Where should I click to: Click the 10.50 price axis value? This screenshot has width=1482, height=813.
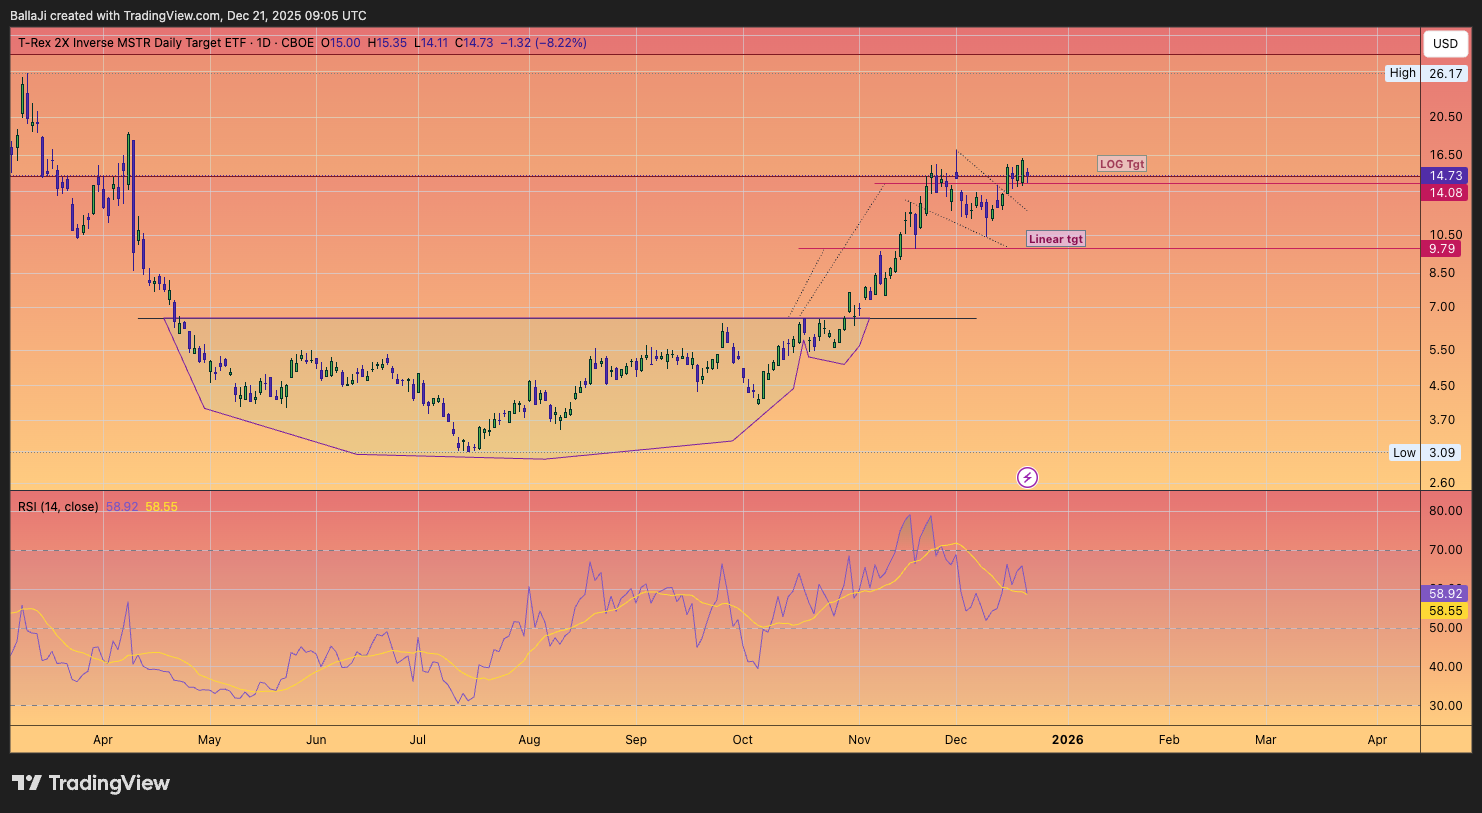tap(1446, 235)
